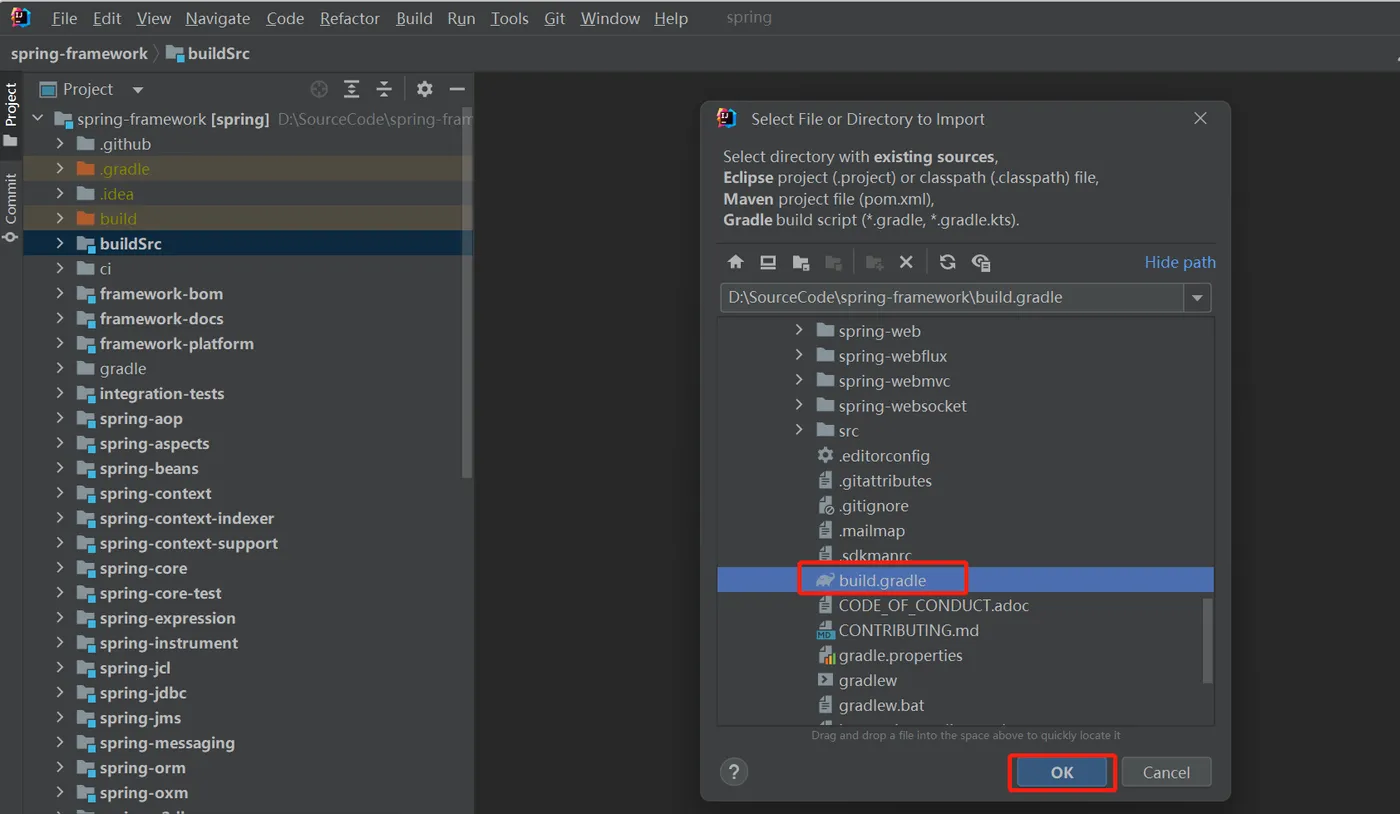This screenshot has height=814, width=1400.
Task: Switch to the Commit side tab
Action: click(11, 208)
